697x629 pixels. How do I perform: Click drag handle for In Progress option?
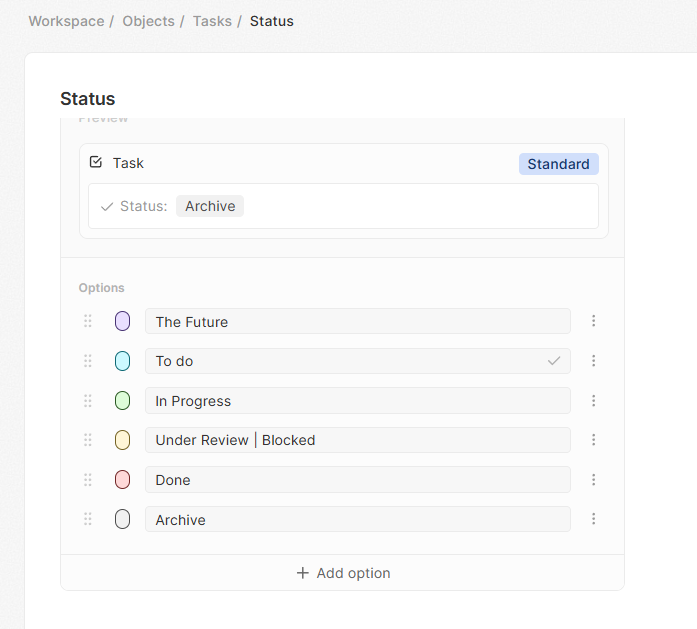[x=88, y=401]
